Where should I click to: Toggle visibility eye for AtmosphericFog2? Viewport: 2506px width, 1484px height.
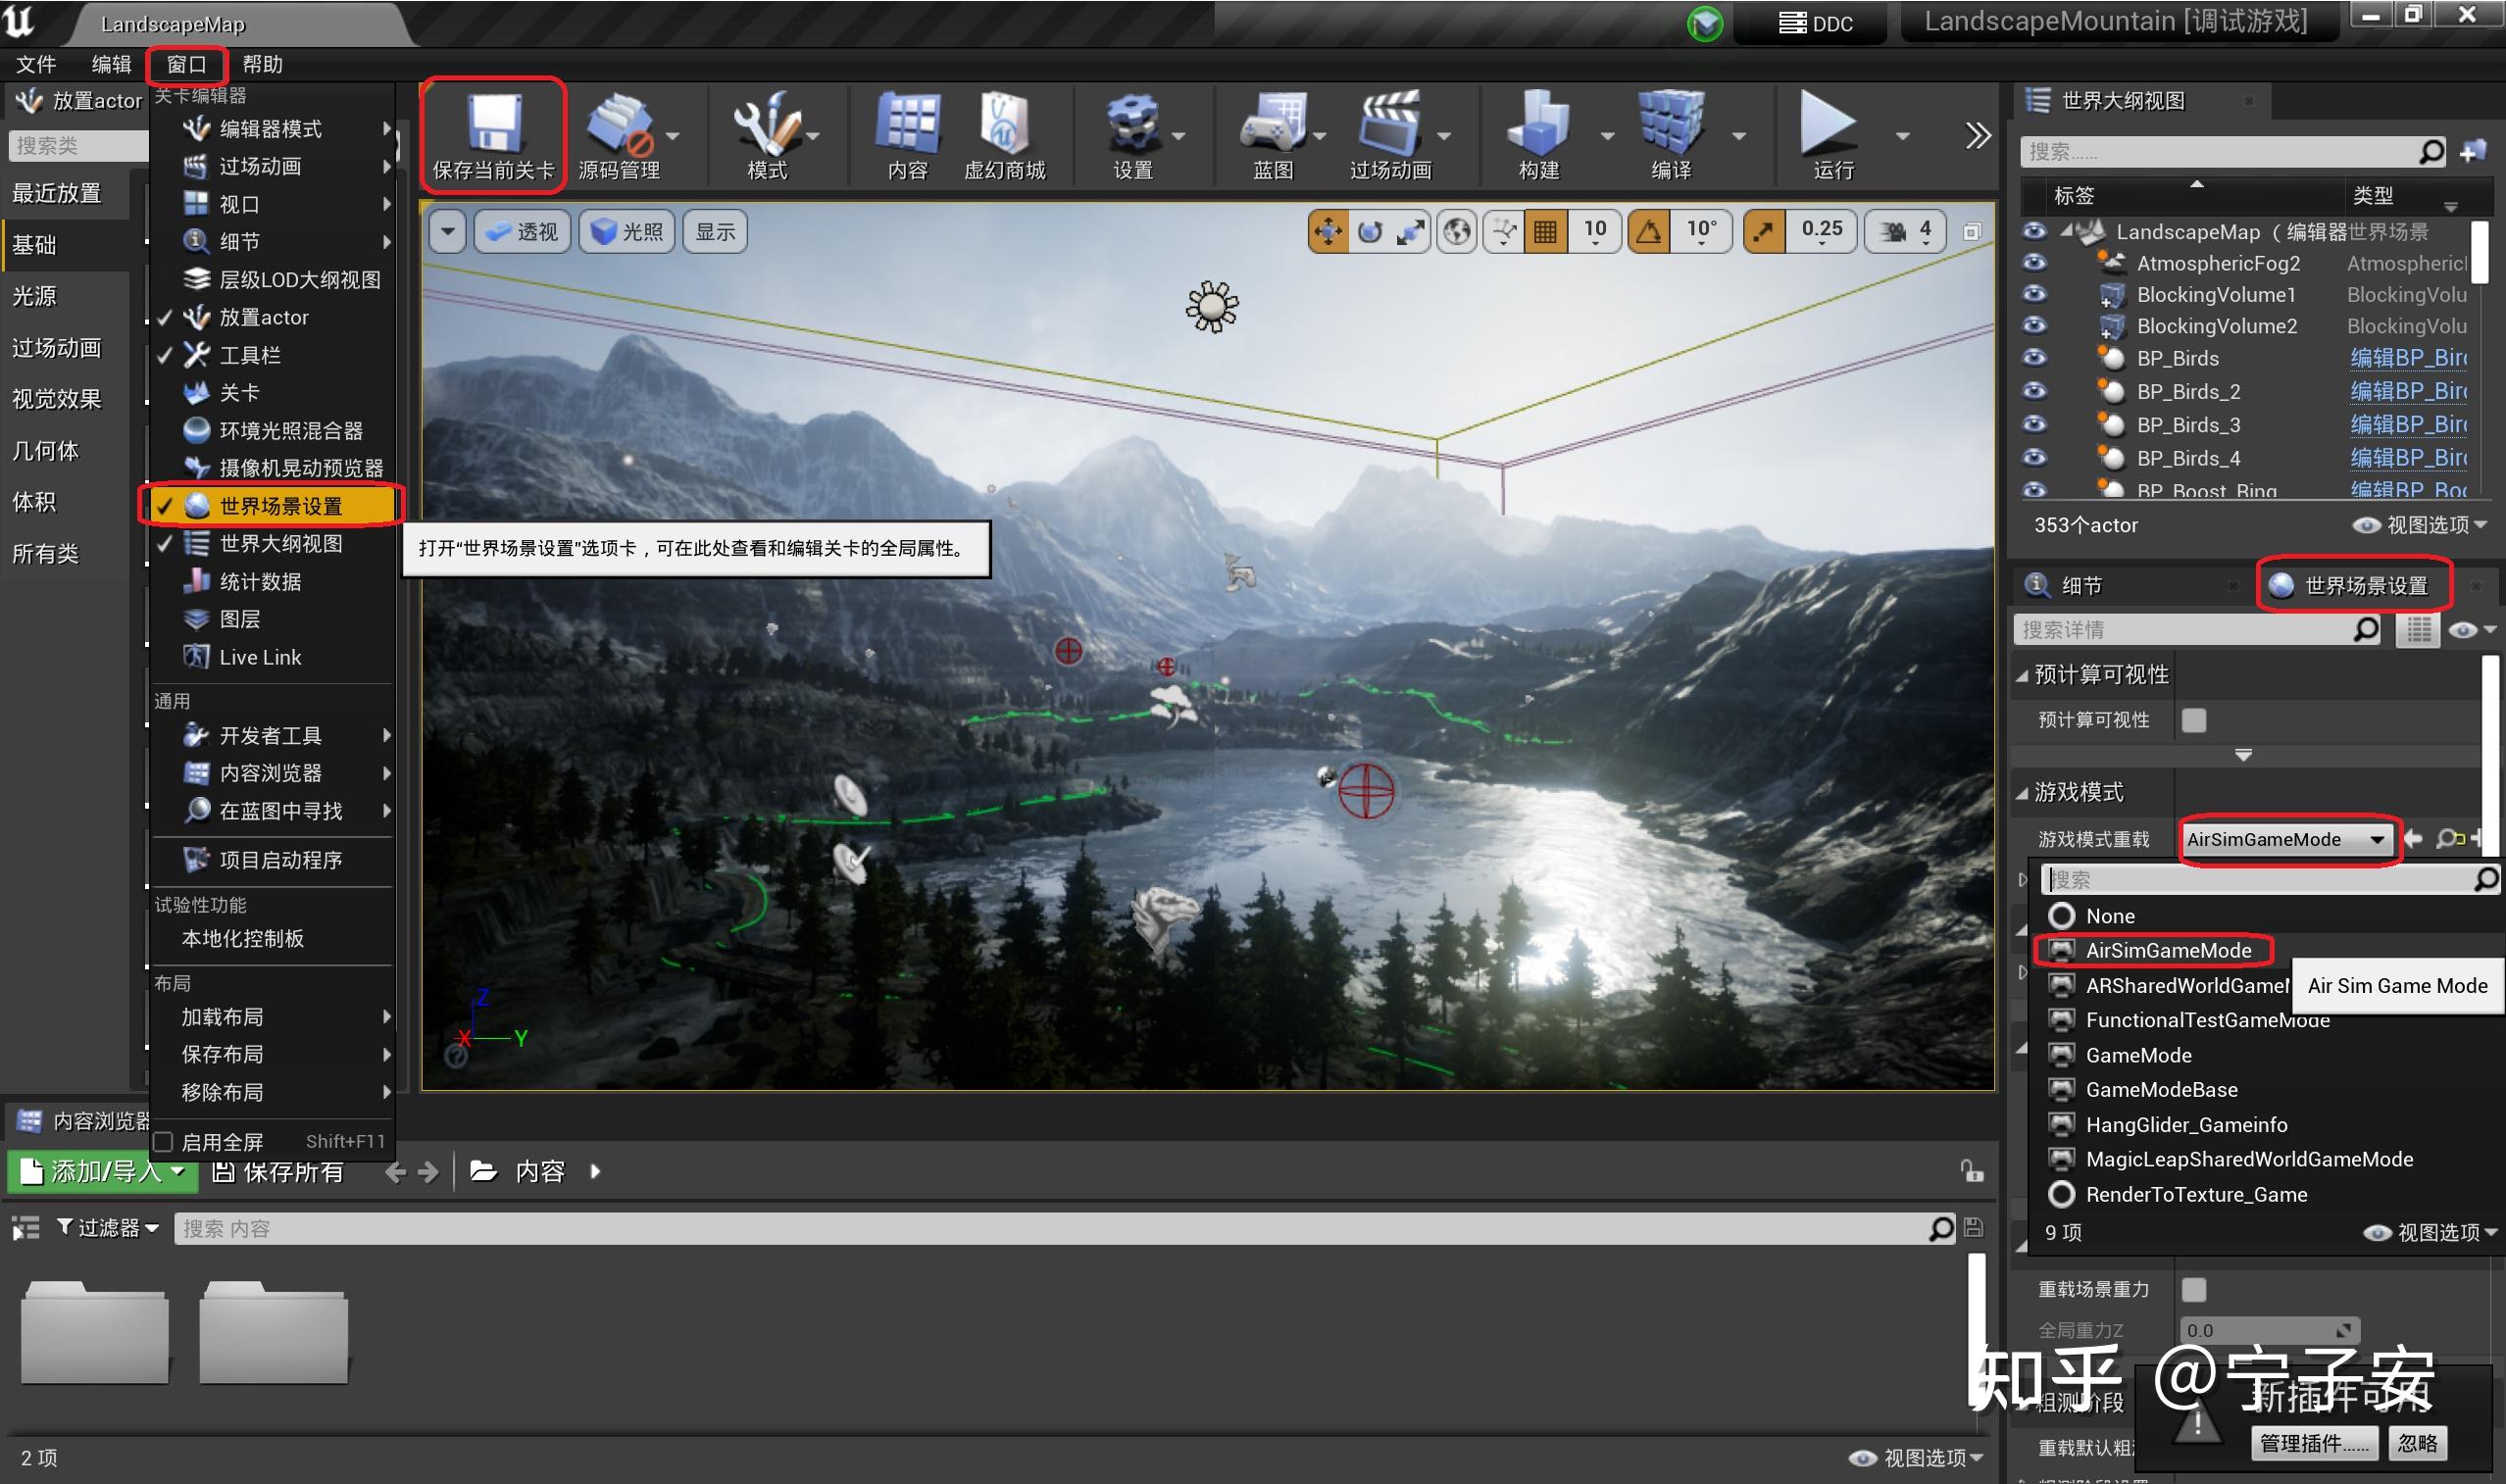coord(2034,263)
